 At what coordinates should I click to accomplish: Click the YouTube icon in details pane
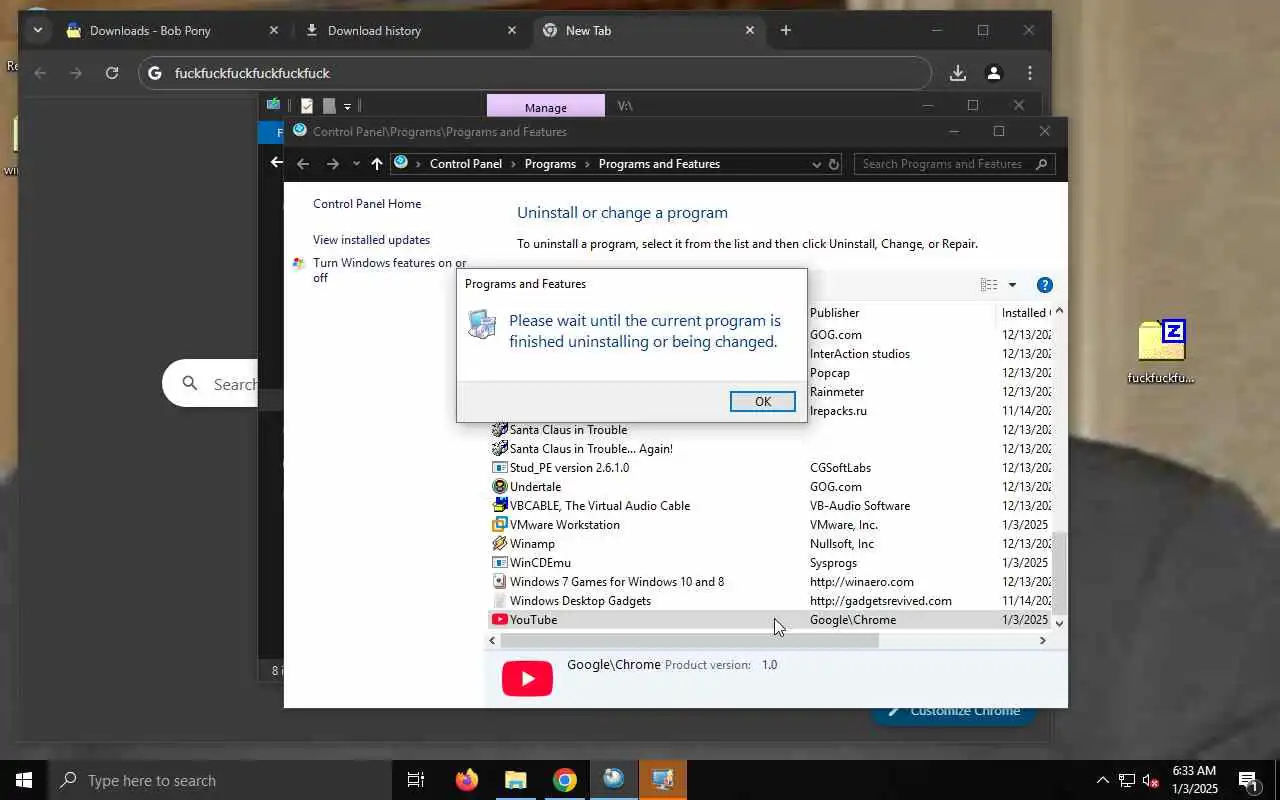click(x=527, y=678)
